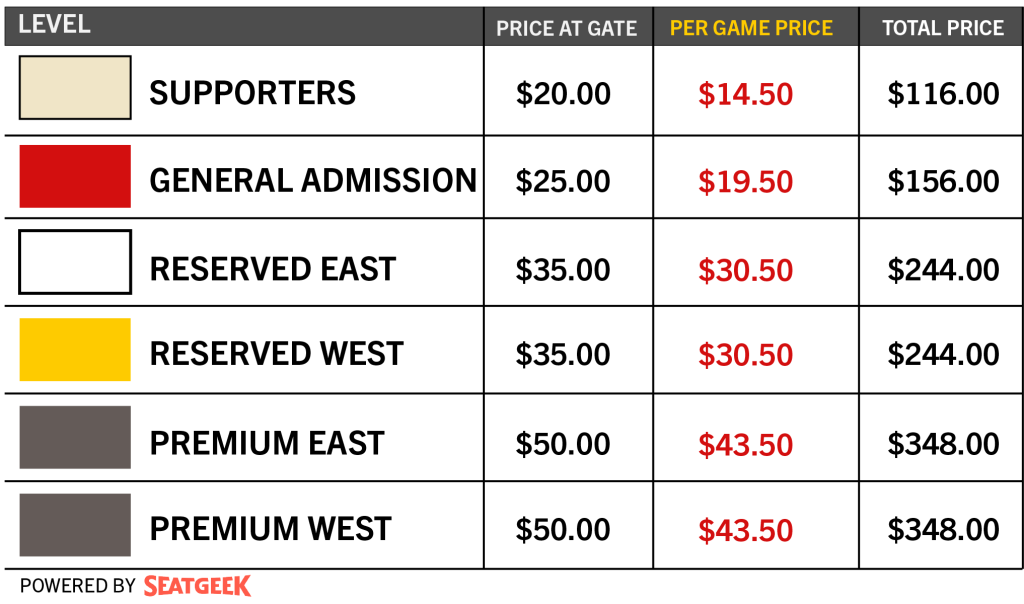The image size is (1024, 604).
Task: Click the TOTAL PRICE column header
Action: tap(943, 28)
